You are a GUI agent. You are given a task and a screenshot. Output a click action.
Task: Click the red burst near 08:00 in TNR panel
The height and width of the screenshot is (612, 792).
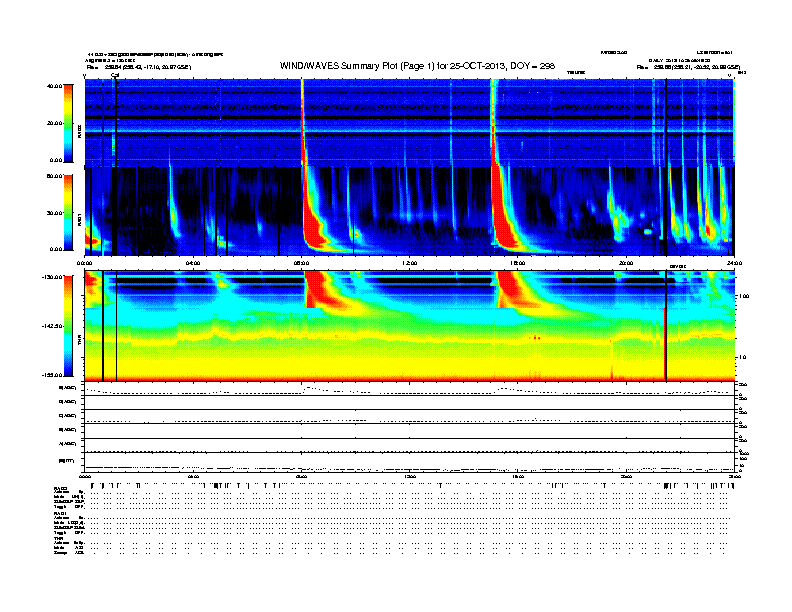click(x=318, y=289)
